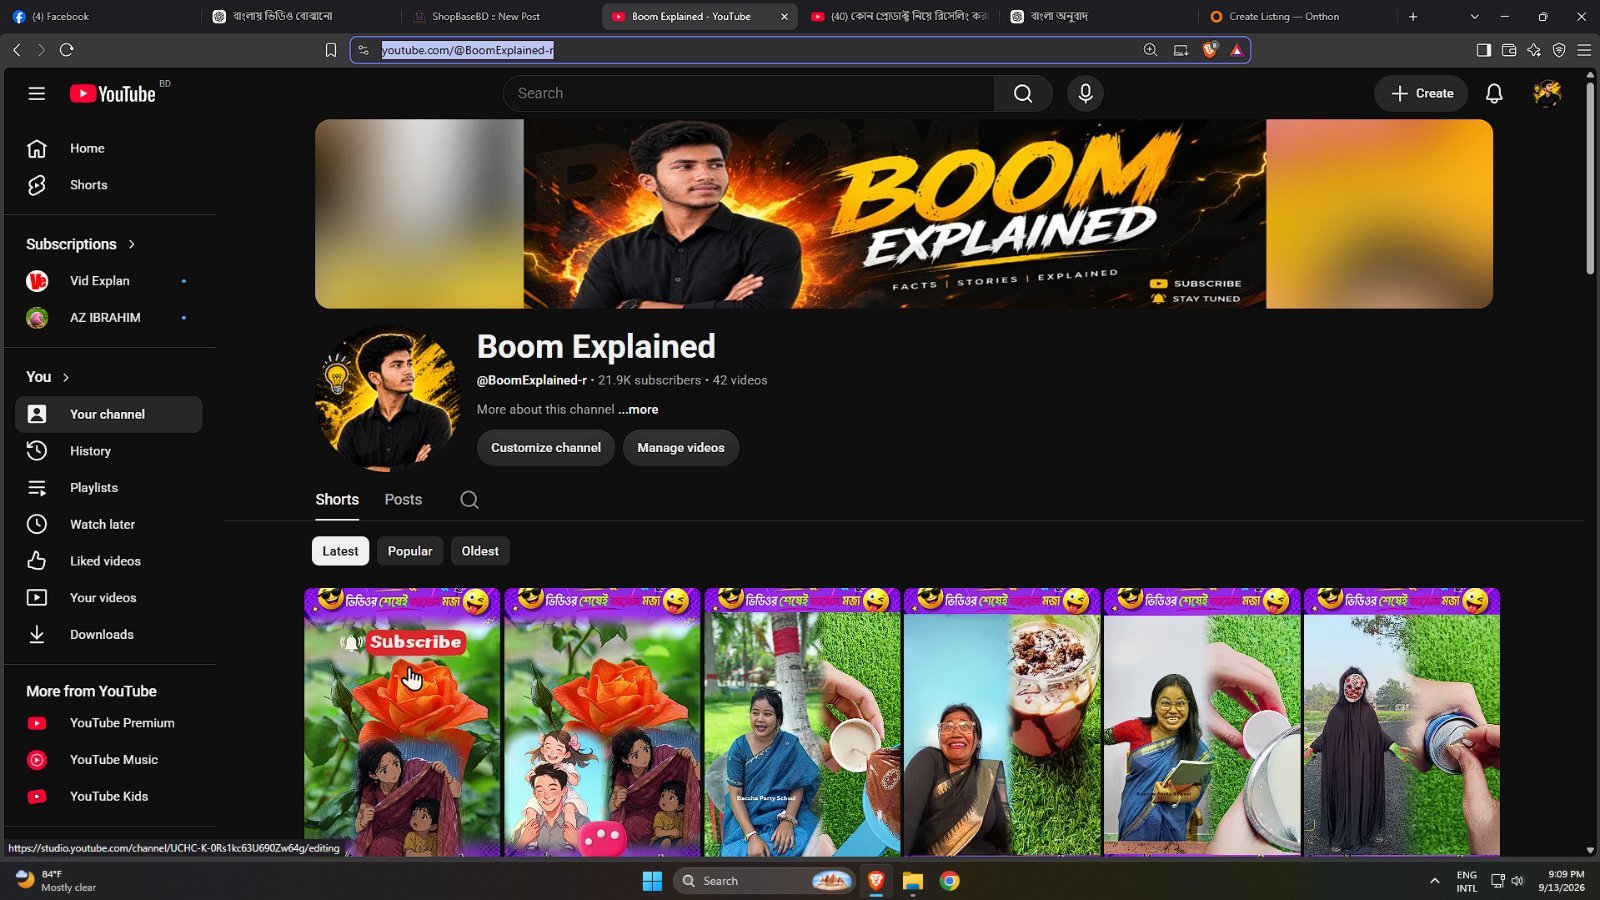Open Downloads in sidebar
The image size is (1600, 900).
point(109,634)
